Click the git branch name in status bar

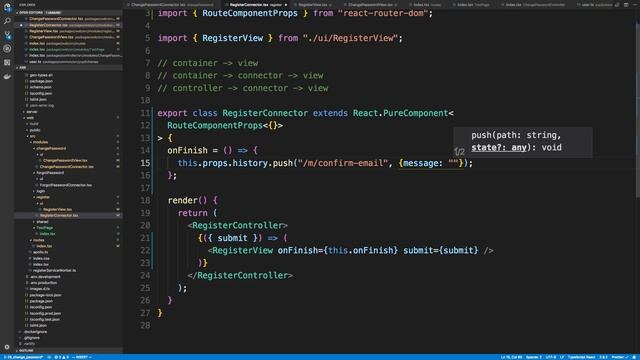pyautogui.click(x=23, y=357)
